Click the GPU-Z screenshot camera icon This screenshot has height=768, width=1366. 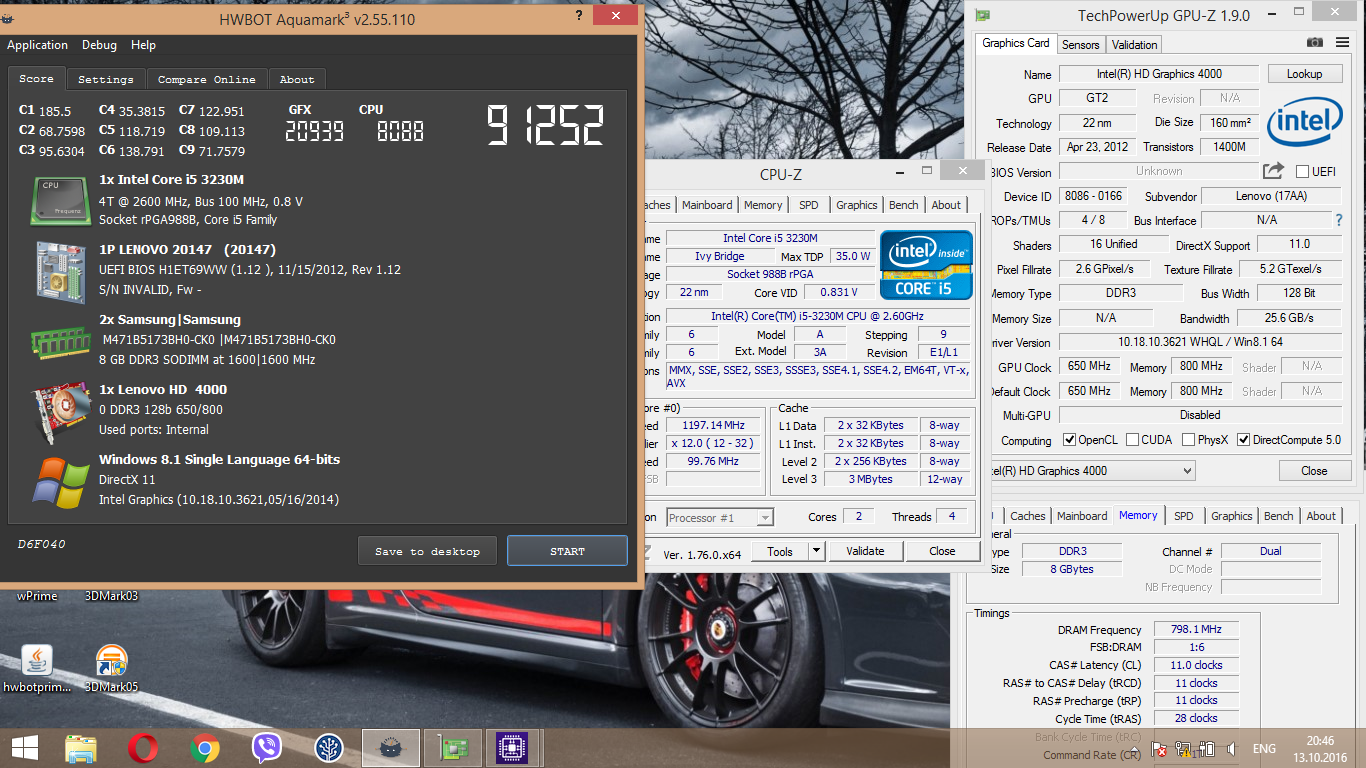pos(1315,43)
